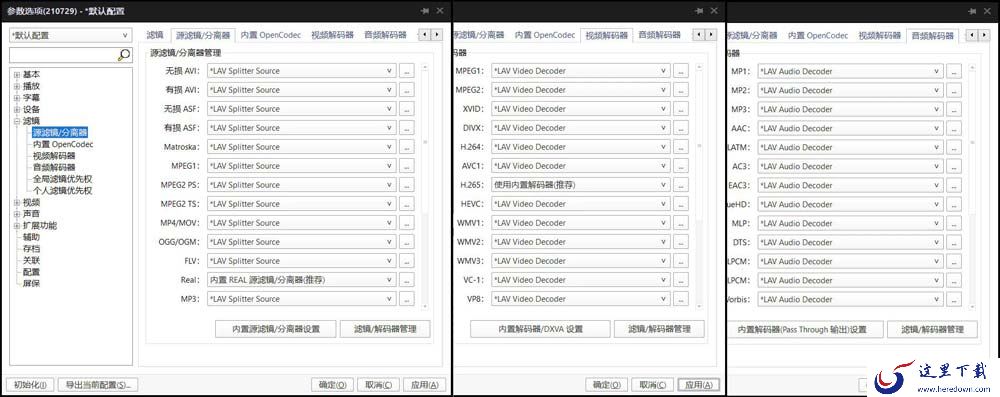Select the 视频解码器 tab in the right window
Screen dimensions: 1000x397
tap(879, 35)
